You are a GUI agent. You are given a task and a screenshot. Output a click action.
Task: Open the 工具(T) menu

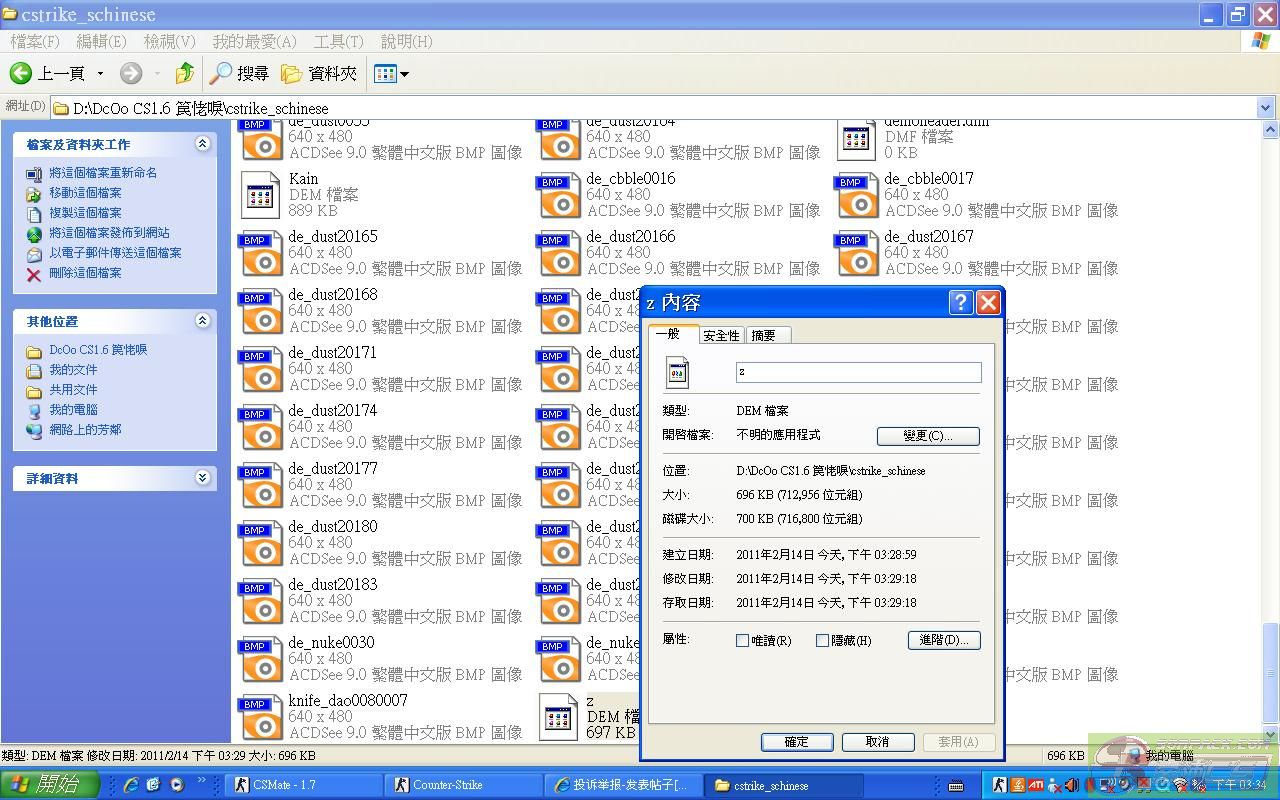click(x=338, y=41)
